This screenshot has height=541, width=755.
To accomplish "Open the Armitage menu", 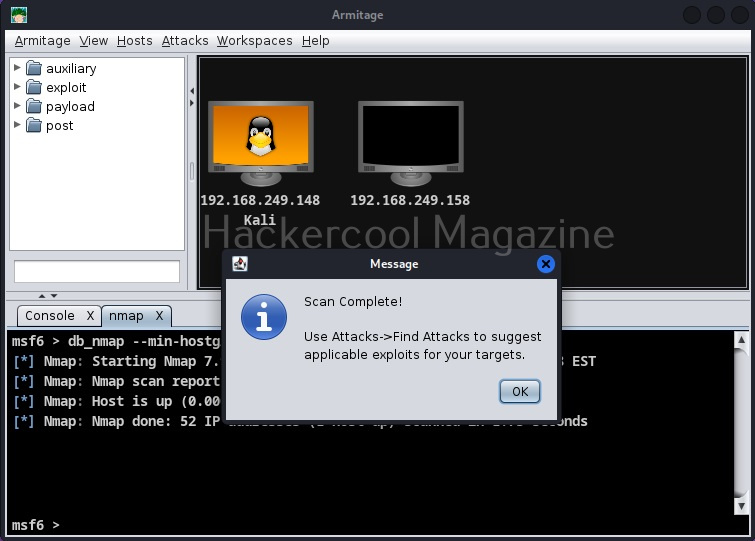I will [42, 41].
